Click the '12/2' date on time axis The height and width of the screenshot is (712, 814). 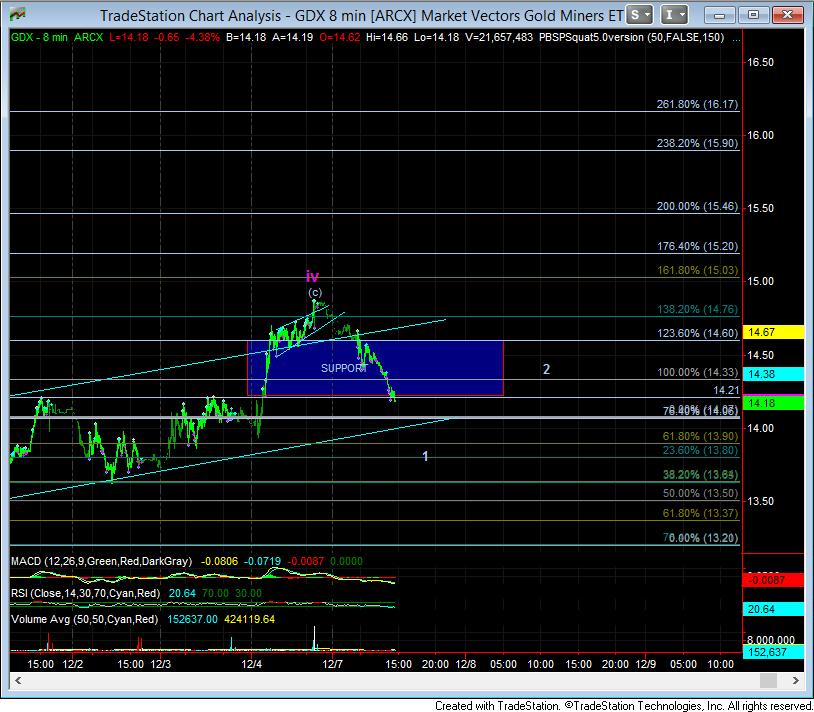tap(73, 664)
